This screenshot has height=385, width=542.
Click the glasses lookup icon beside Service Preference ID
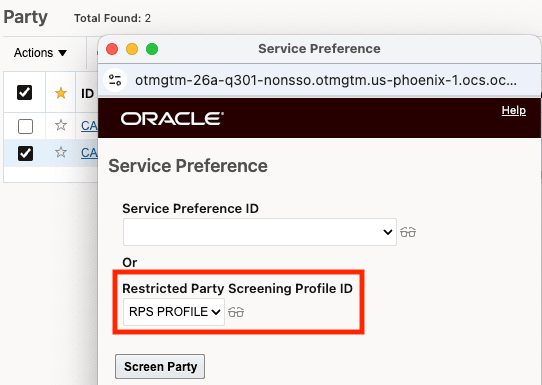point(408,232)
